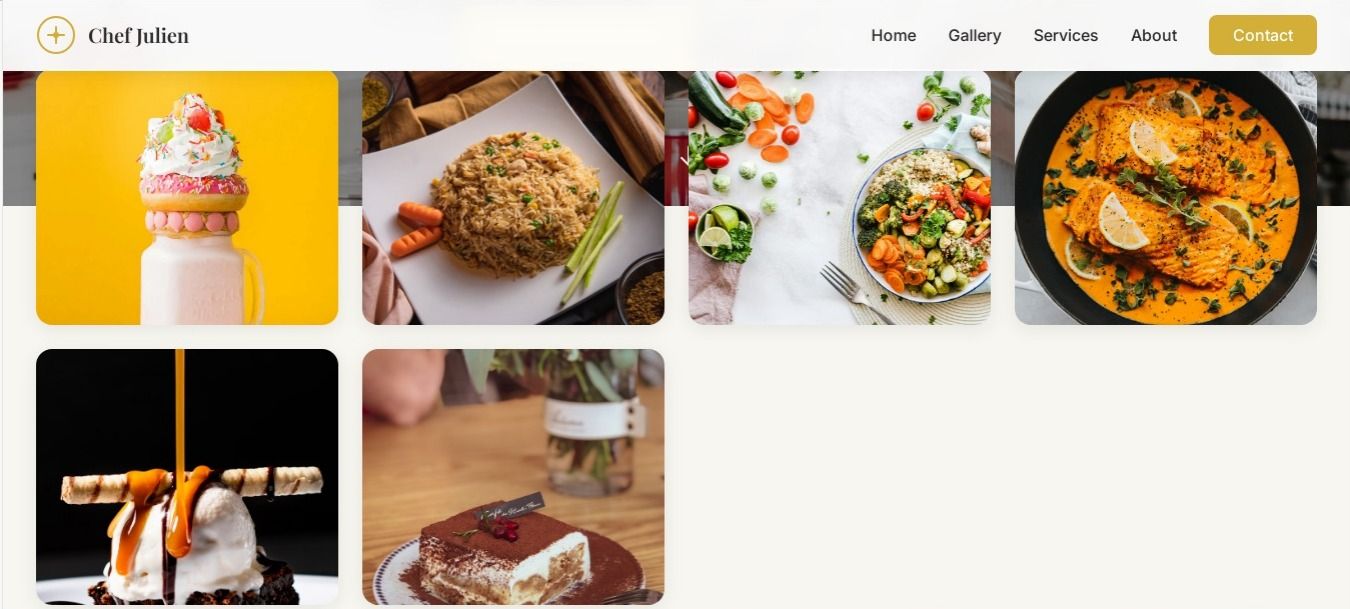The width and height of the screenshot is (1350, 609).
Task: Select the salmon in orange sauce photo
Action: (1165, 197)
